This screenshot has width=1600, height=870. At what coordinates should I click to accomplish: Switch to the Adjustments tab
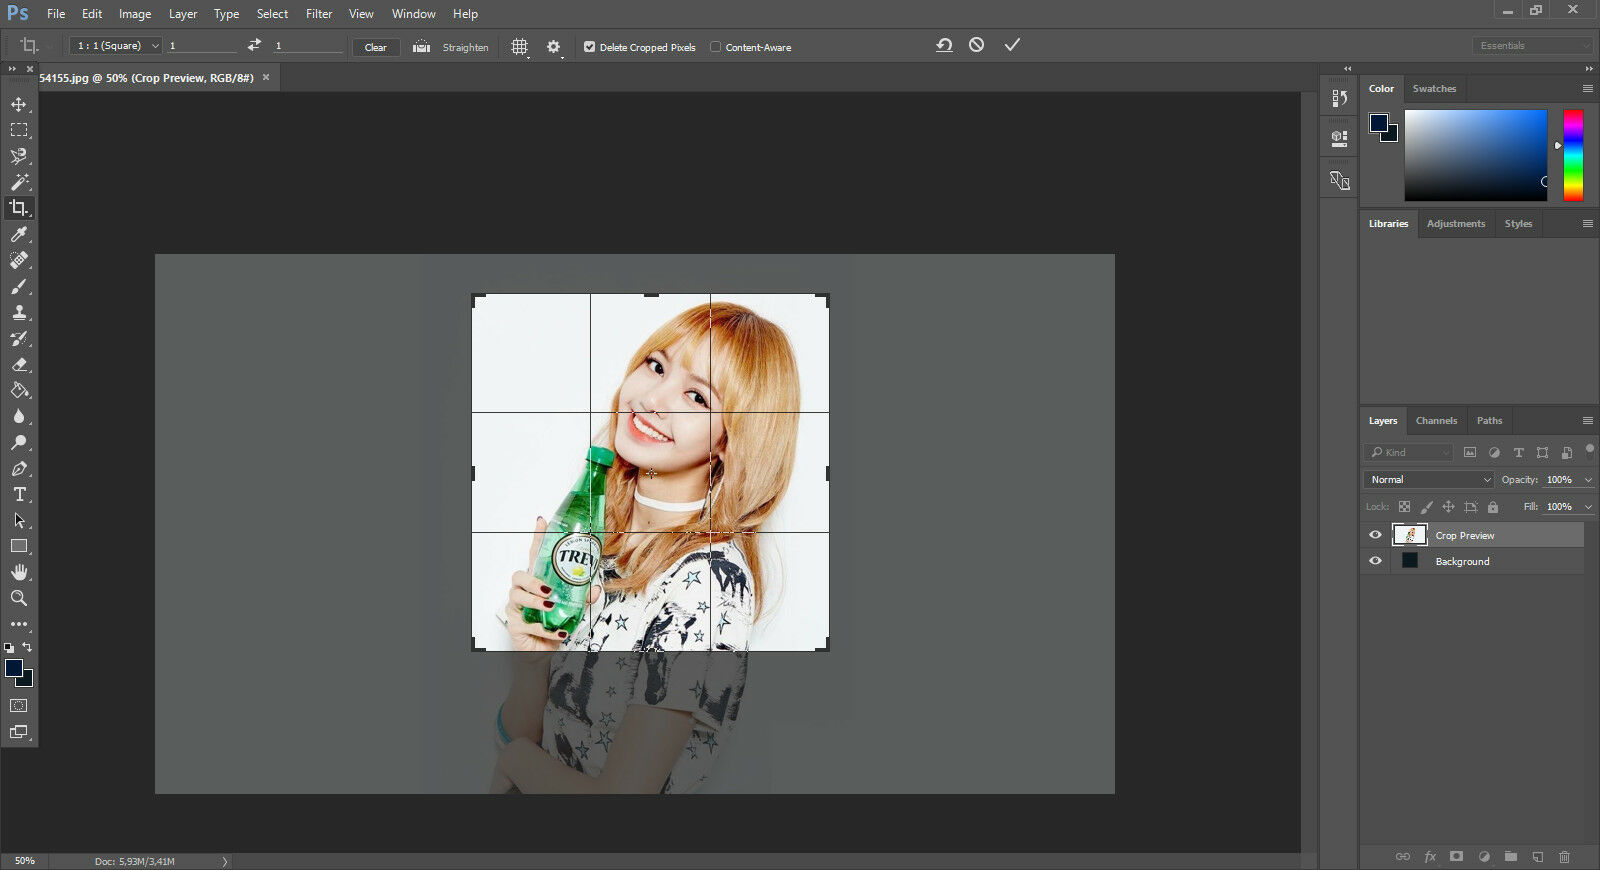point(1456,224)
